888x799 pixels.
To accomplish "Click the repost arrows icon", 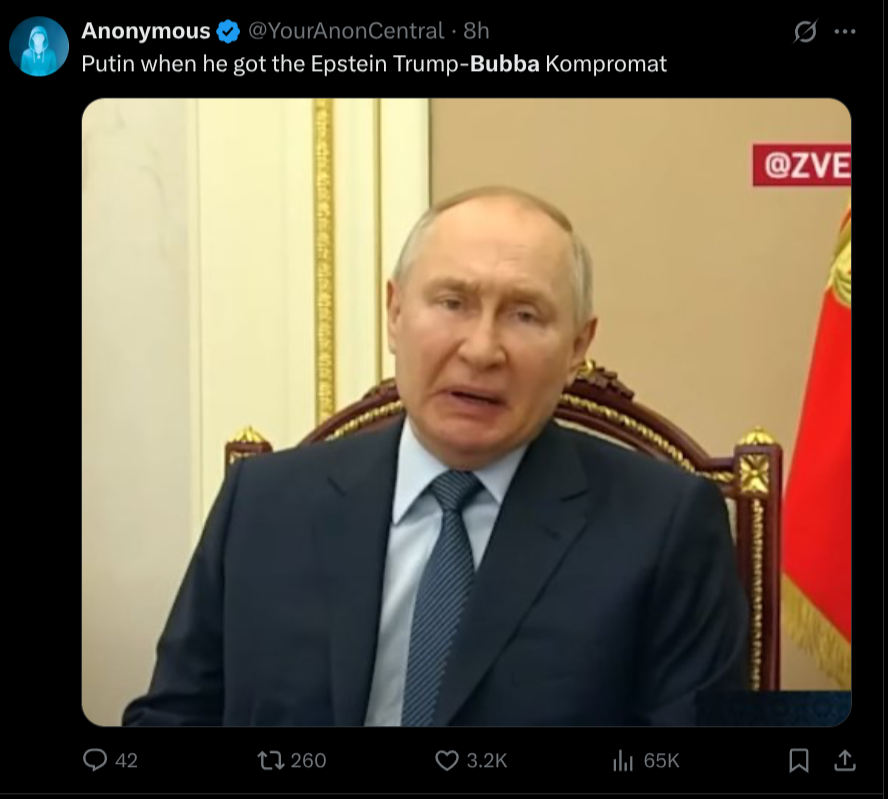I will 271,760.
